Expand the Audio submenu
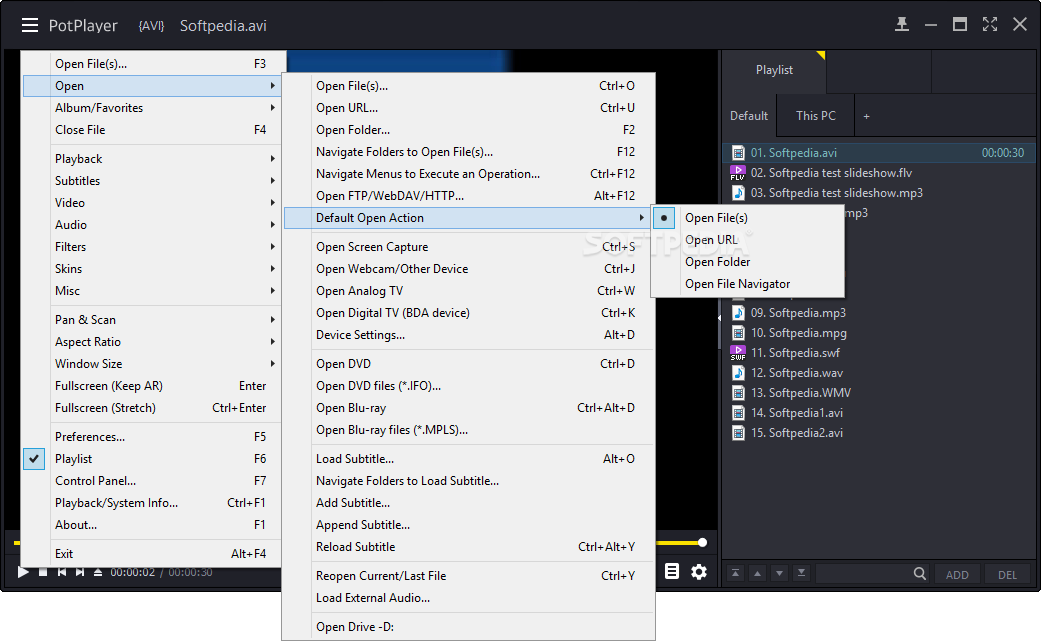This screenshot has width=1041, height=641. [152, 224]
